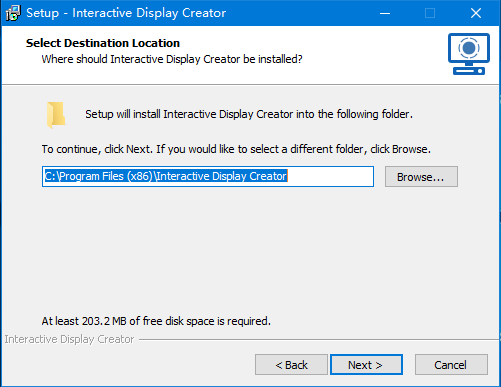Go to previous page with < Back
The image size is (501, 387).
point(291,365)
